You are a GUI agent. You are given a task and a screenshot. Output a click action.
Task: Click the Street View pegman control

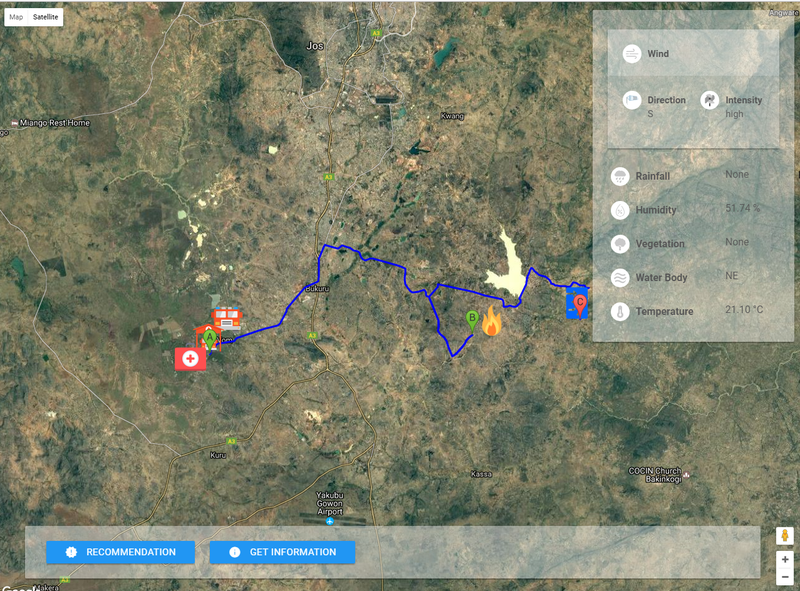pos(785,535)
